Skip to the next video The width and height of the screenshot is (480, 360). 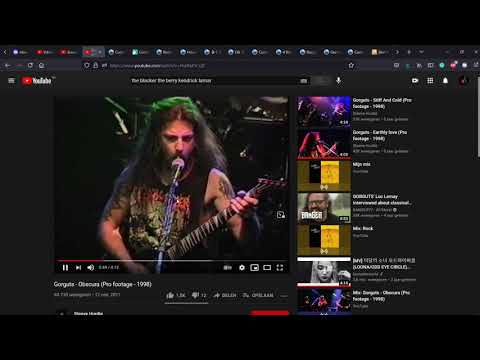pos(78,268)
